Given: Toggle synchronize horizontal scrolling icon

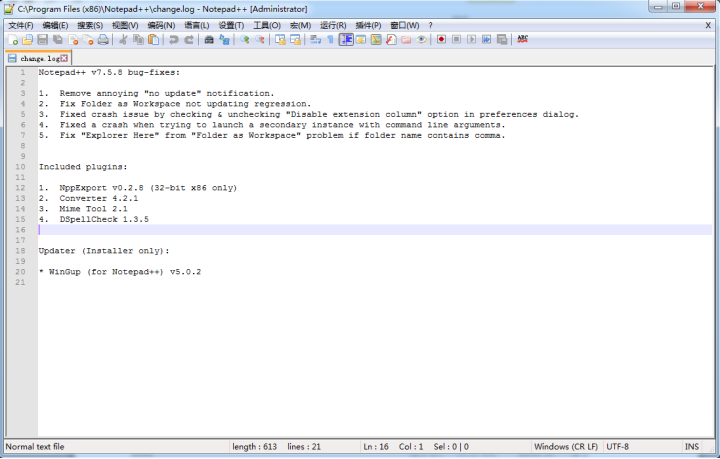Looking at the screenshot, I should [x=295, y=40].
